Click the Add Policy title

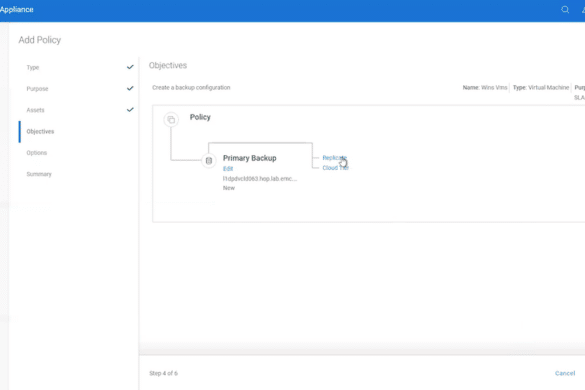40,40
